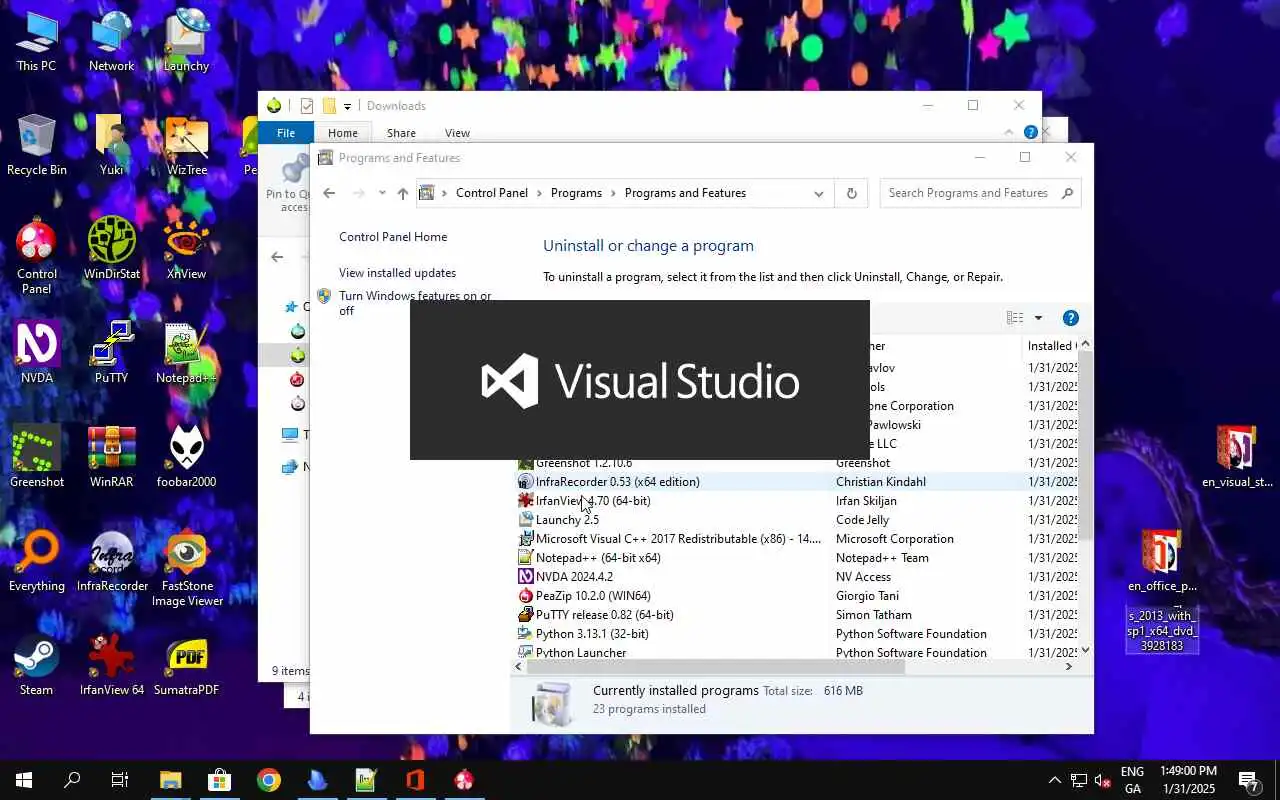Switch to the View tab in Downloads

click(457, 133)
